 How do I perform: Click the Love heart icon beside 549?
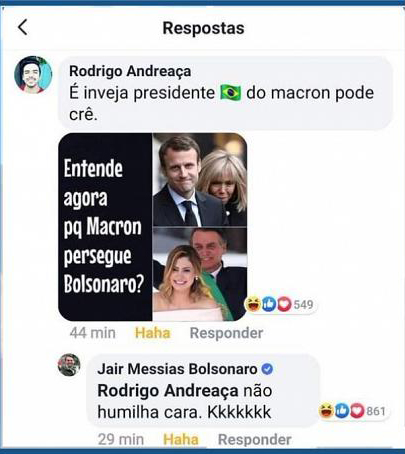(x=284, y=304)
